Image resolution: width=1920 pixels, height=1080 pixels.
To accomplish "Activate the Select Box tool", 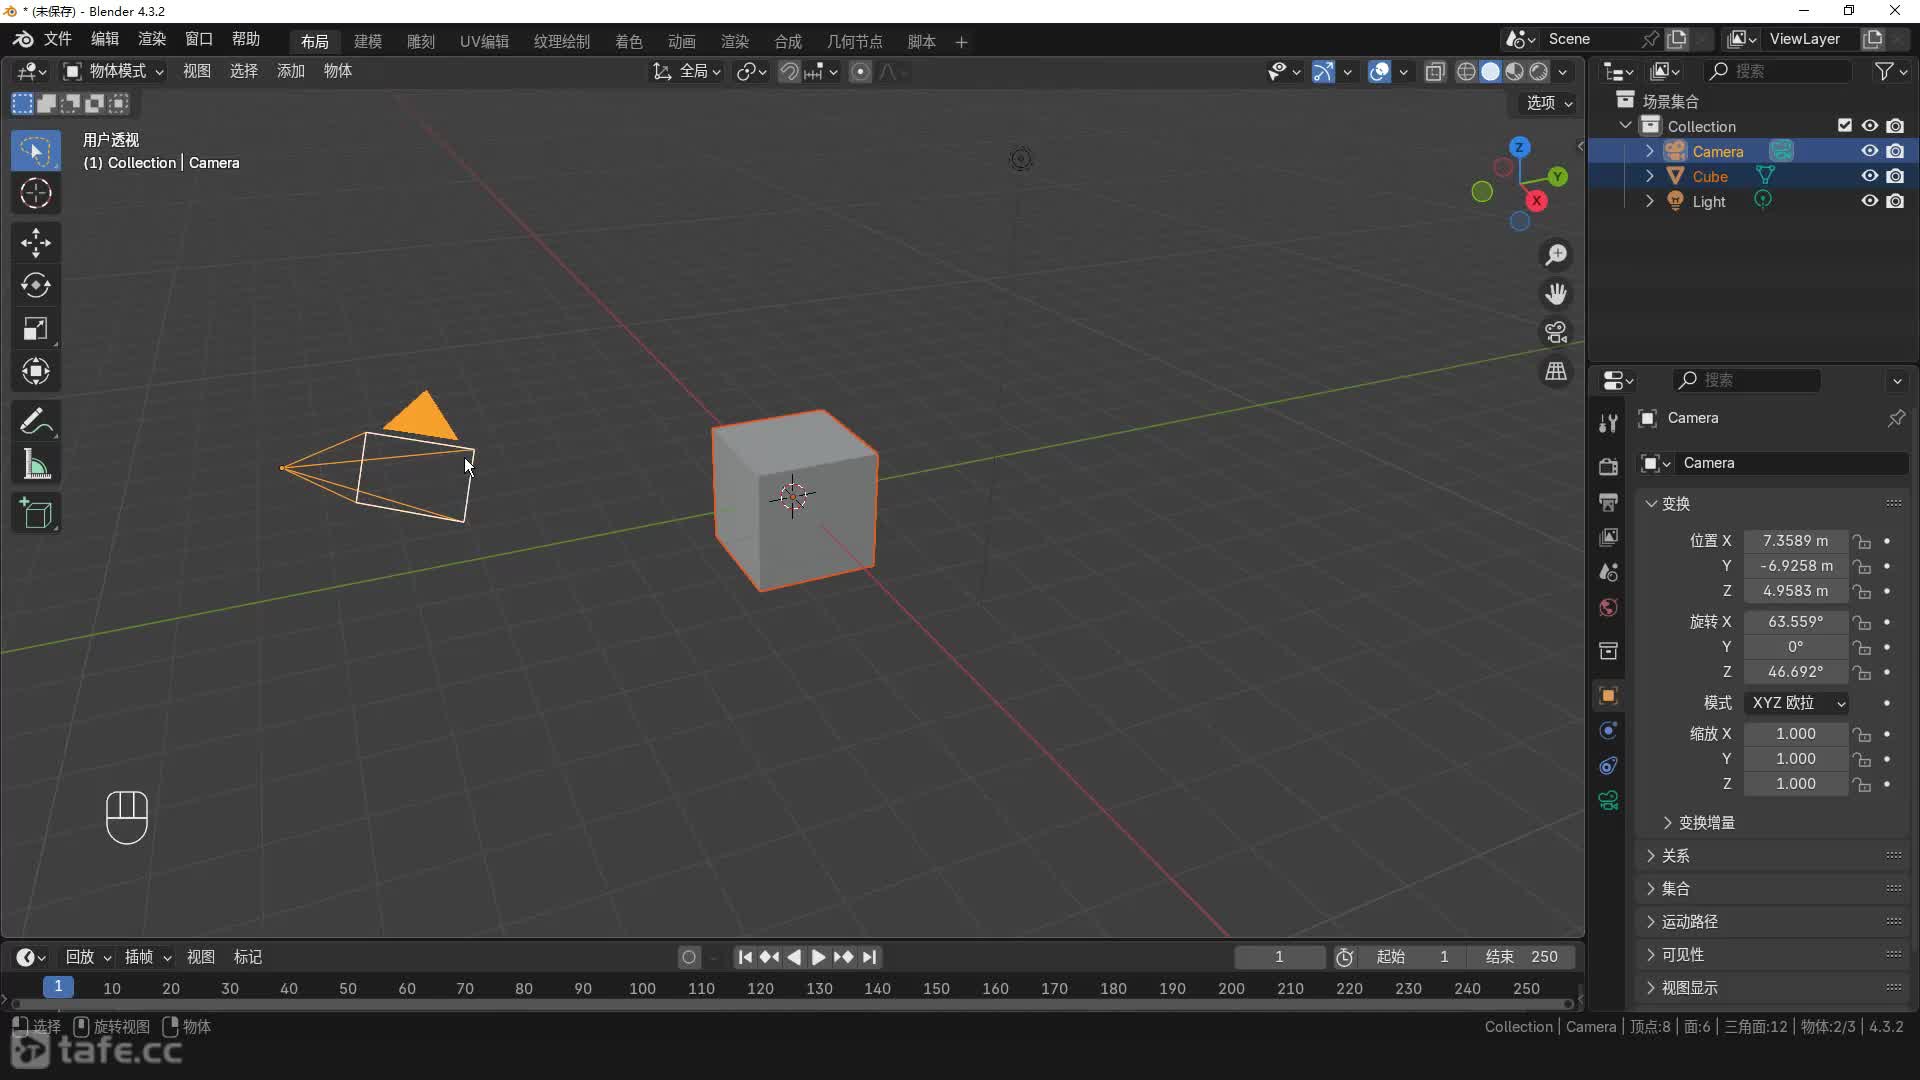I will pyautogui.click(x=36, y=150).
